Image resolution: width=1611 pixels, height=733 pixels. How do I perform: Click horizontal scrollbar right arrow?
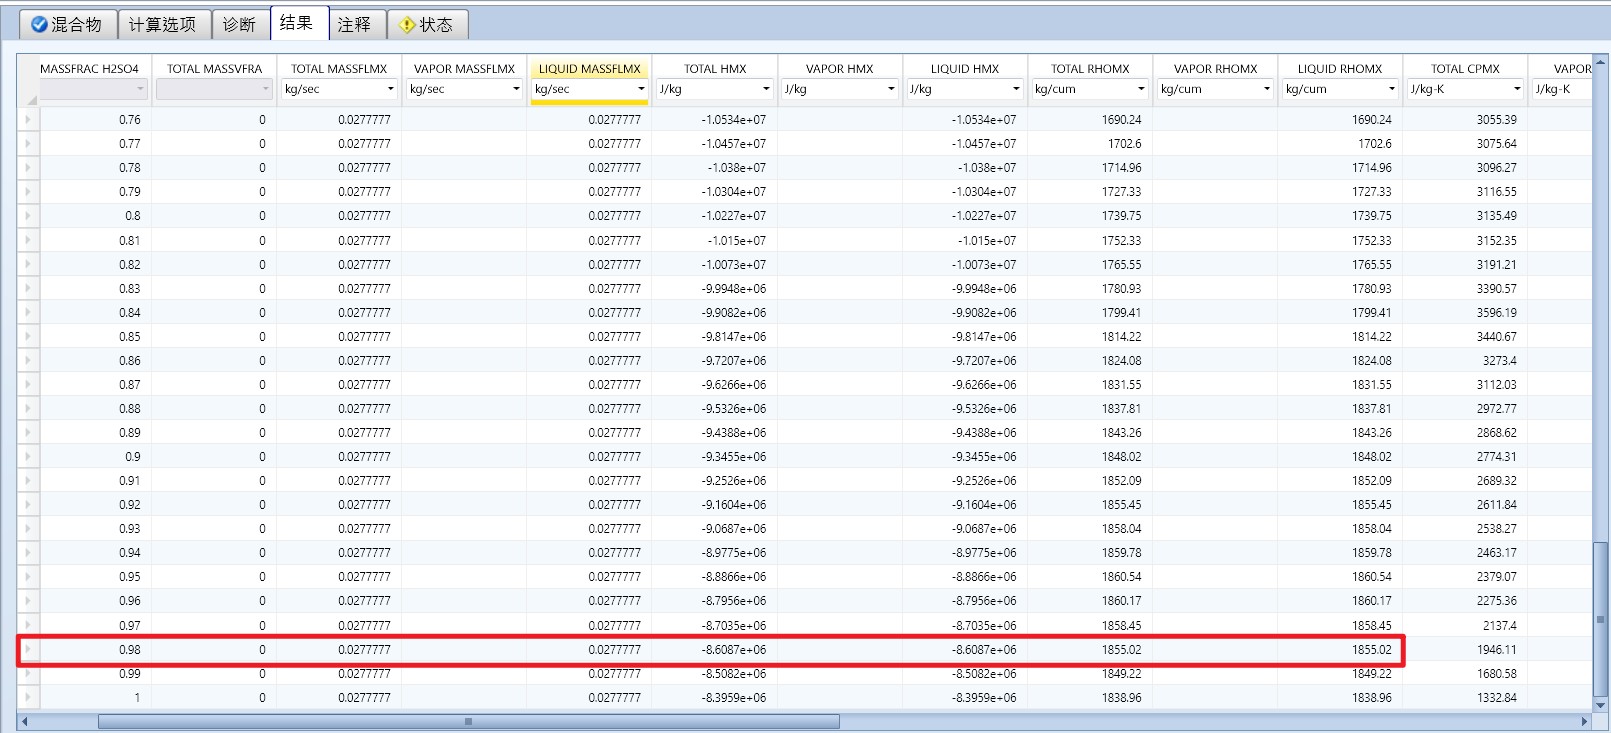point(1584,721)
